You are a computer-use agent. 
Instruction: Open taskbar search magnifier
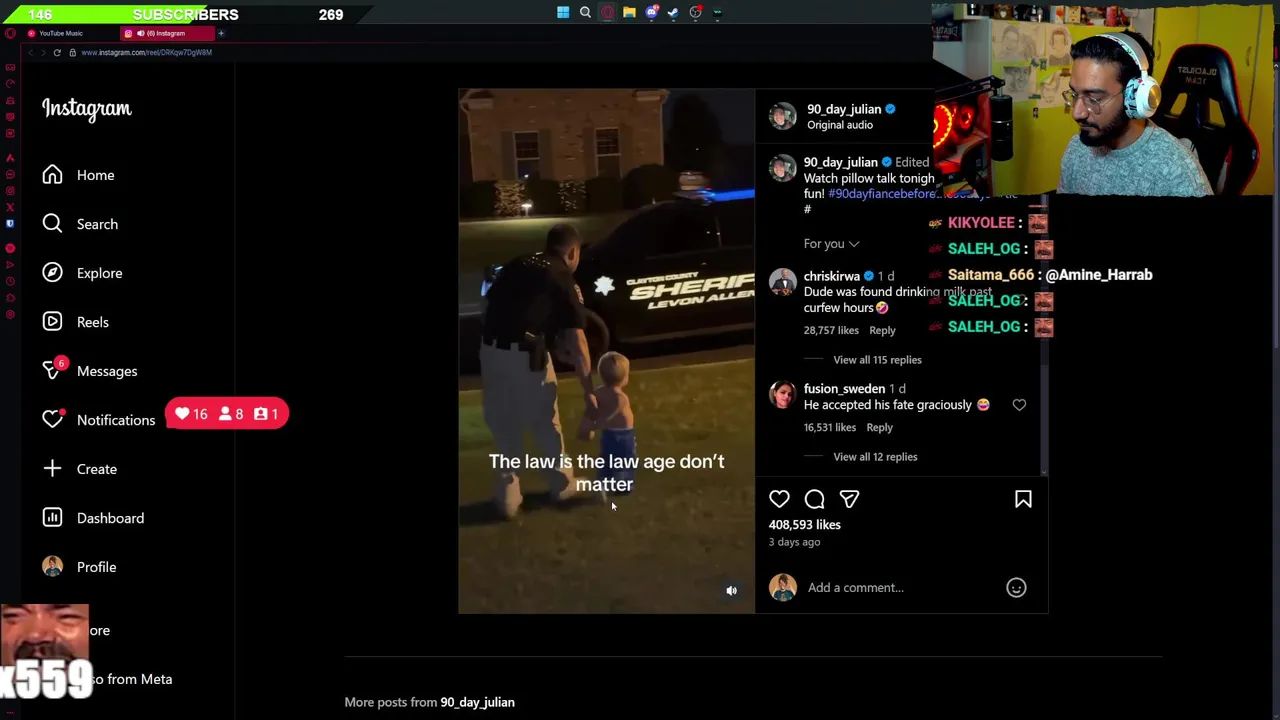coord(585,12)
